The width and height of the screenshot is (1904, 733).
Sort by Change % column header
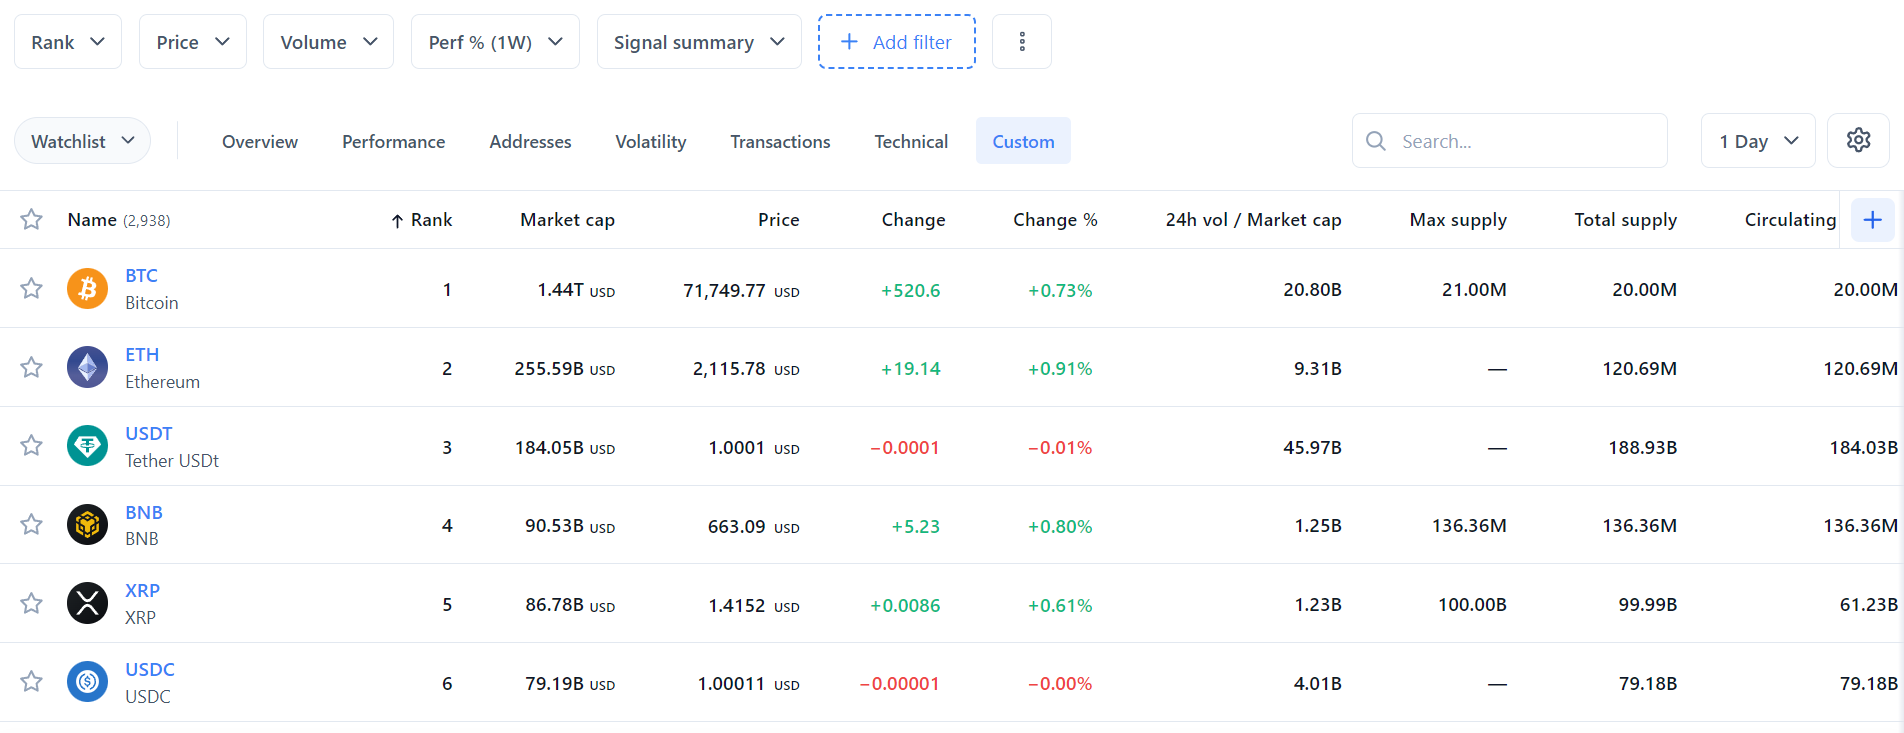point(1055,219)
